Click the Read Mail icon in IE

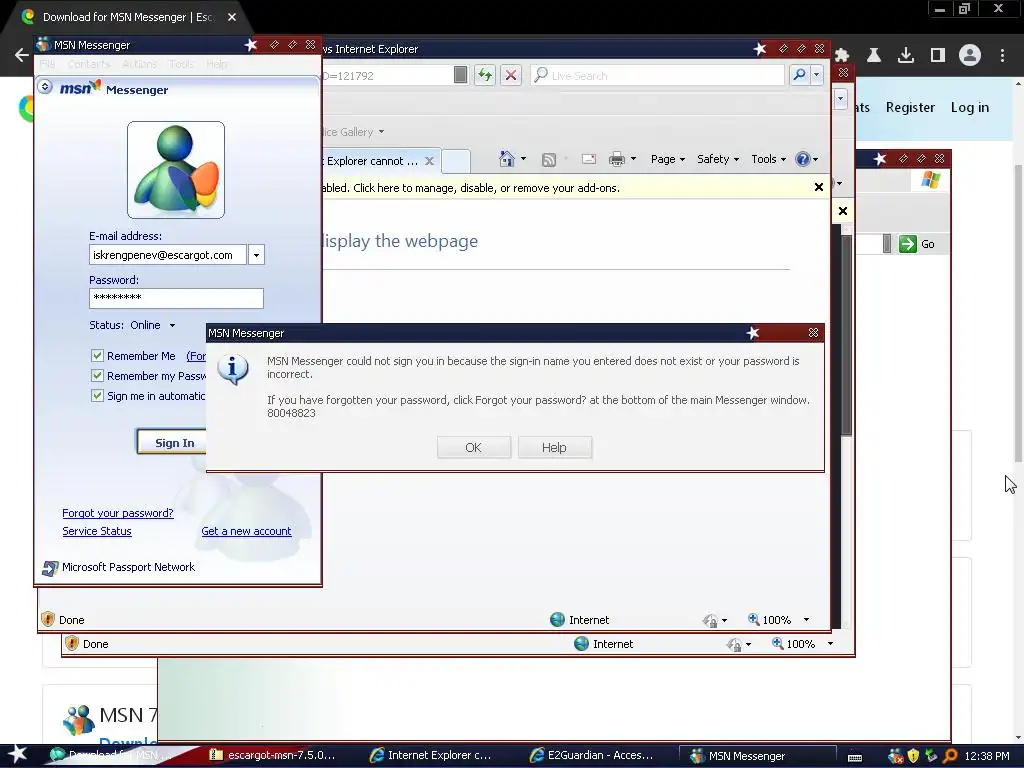(588, 159)
